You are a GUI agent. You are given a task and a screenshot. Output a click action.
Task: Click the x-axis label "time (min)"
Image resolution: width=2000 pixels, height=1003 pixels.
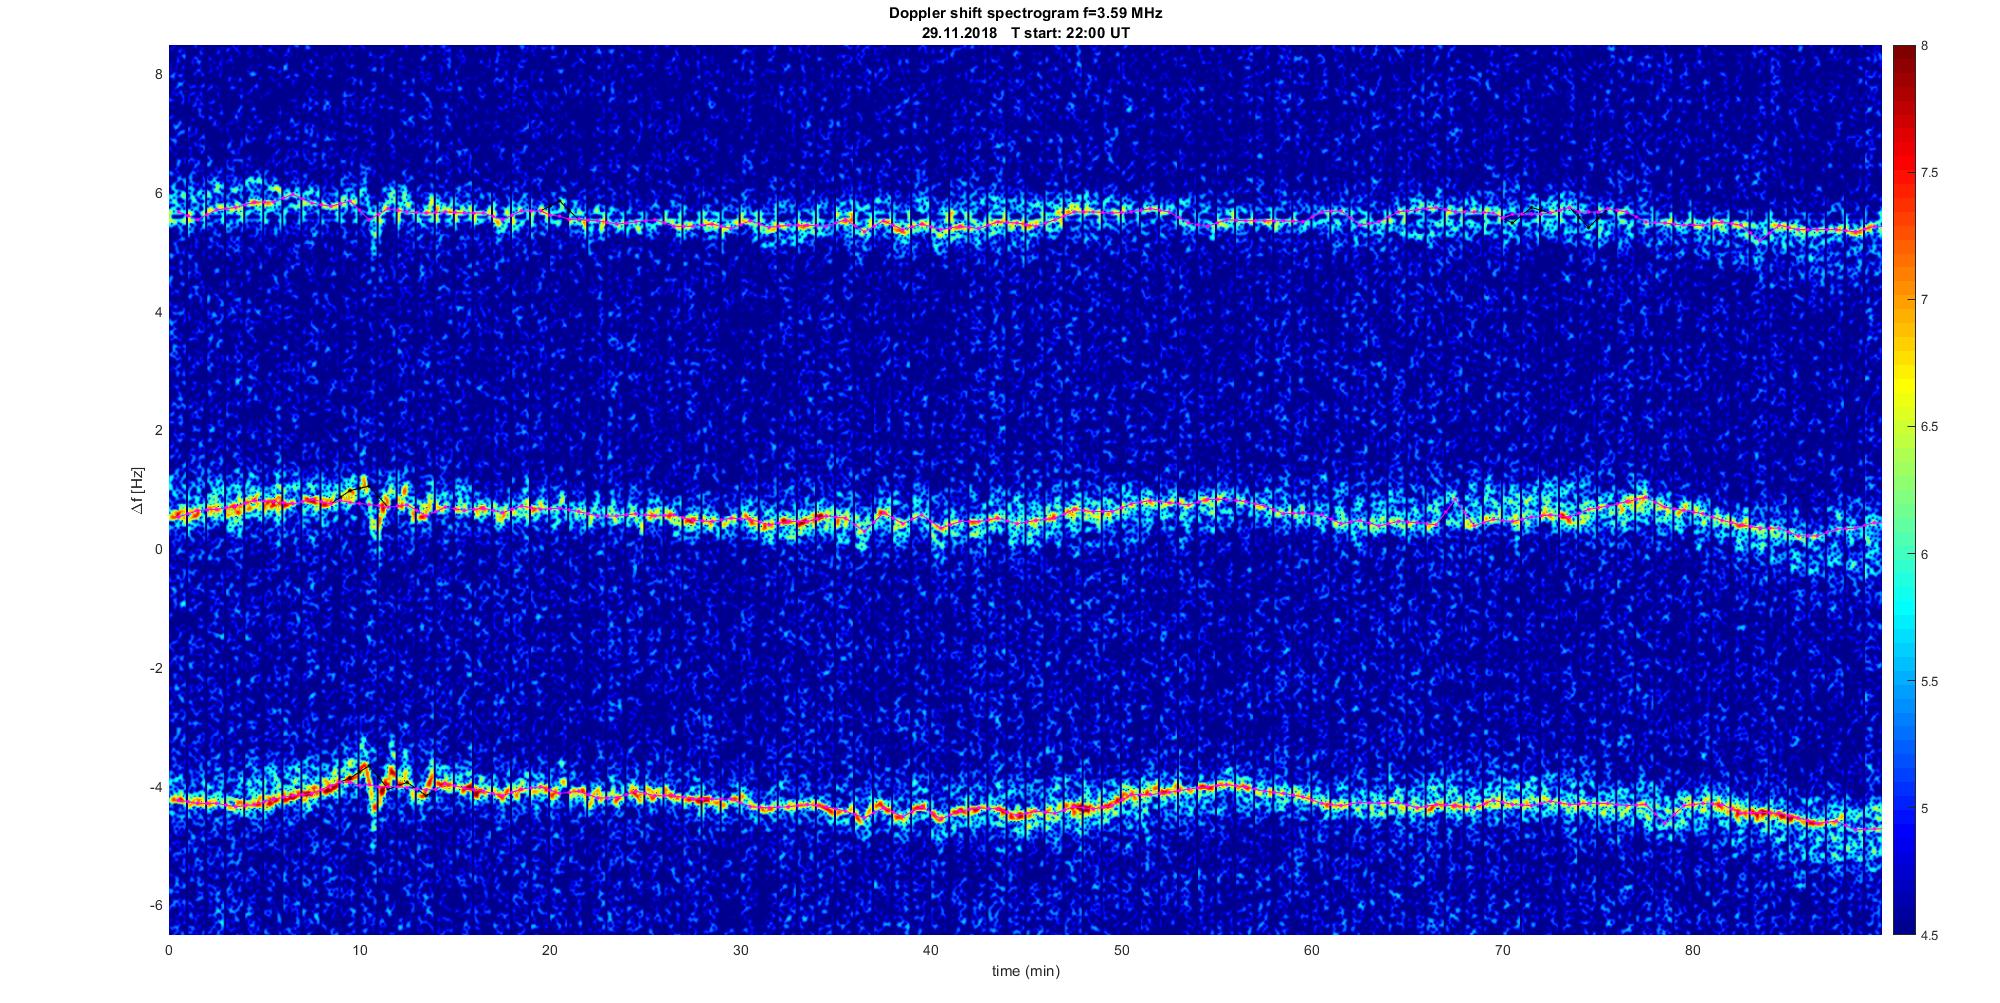tap(1025, 971)
